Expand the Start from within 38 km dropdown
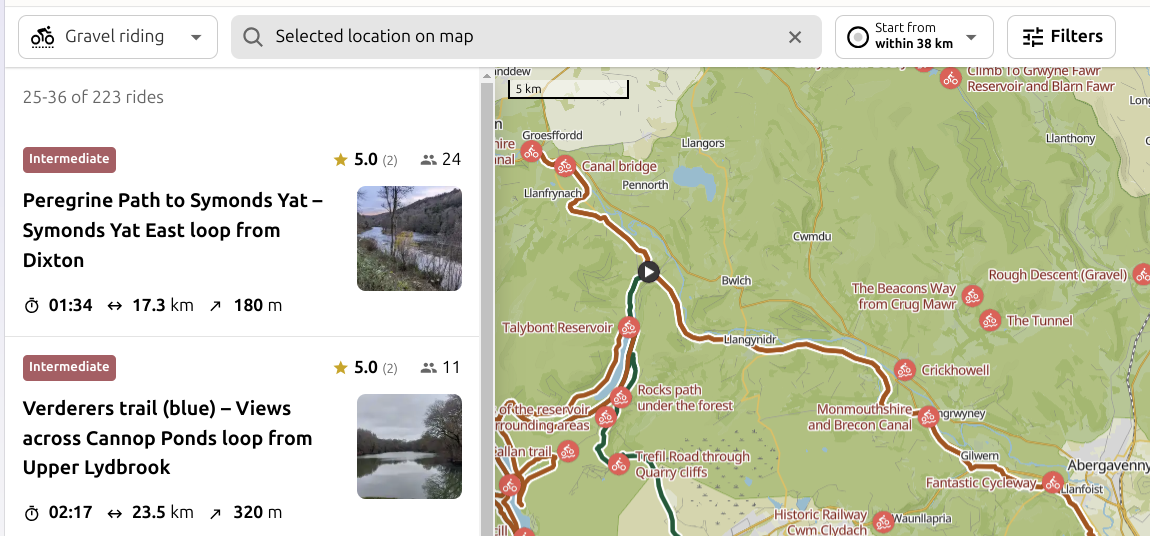1150x536 pixels. 914,37
